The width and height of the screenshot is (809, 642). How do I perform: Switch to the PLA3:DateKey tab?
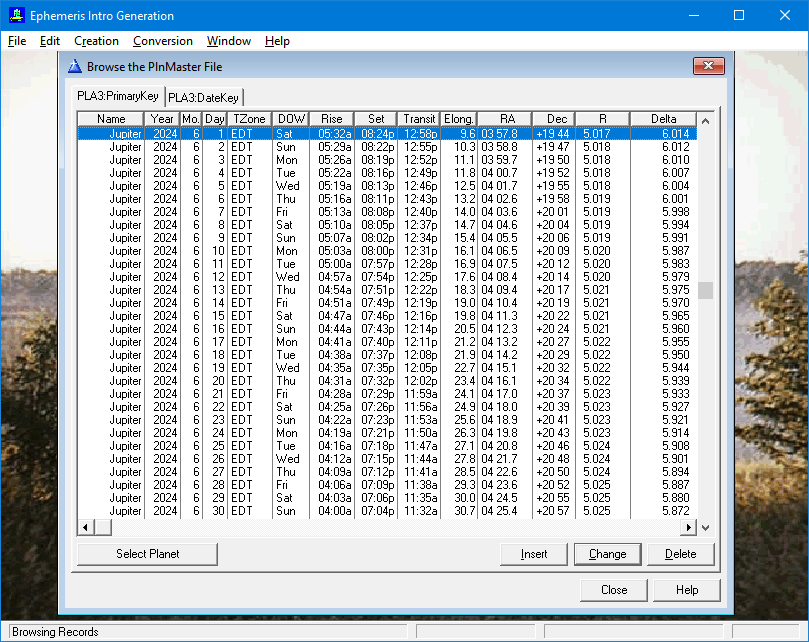[x=203, y=97]
